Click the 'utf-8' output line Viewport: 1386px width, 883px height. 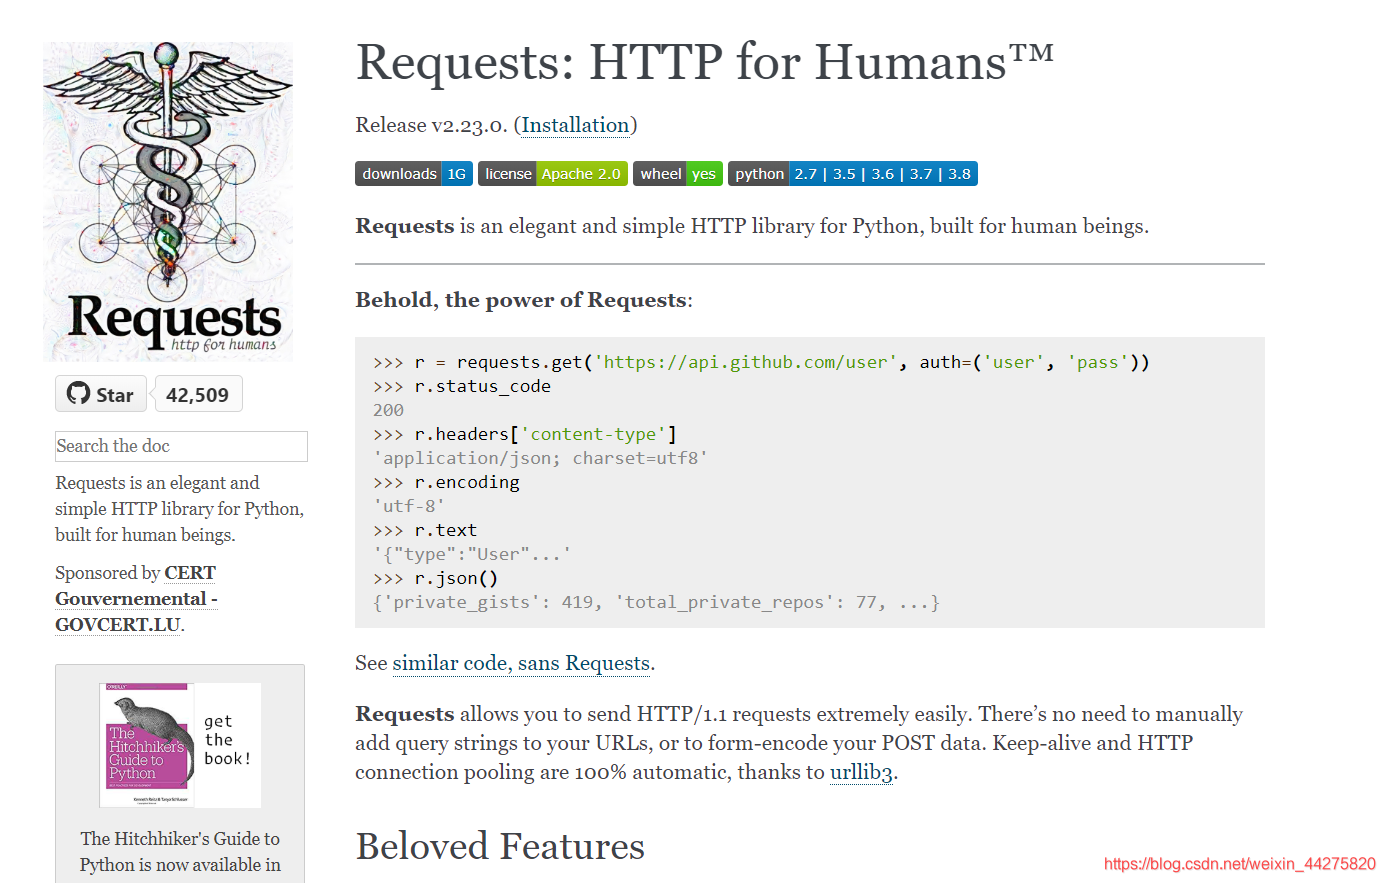408,506
